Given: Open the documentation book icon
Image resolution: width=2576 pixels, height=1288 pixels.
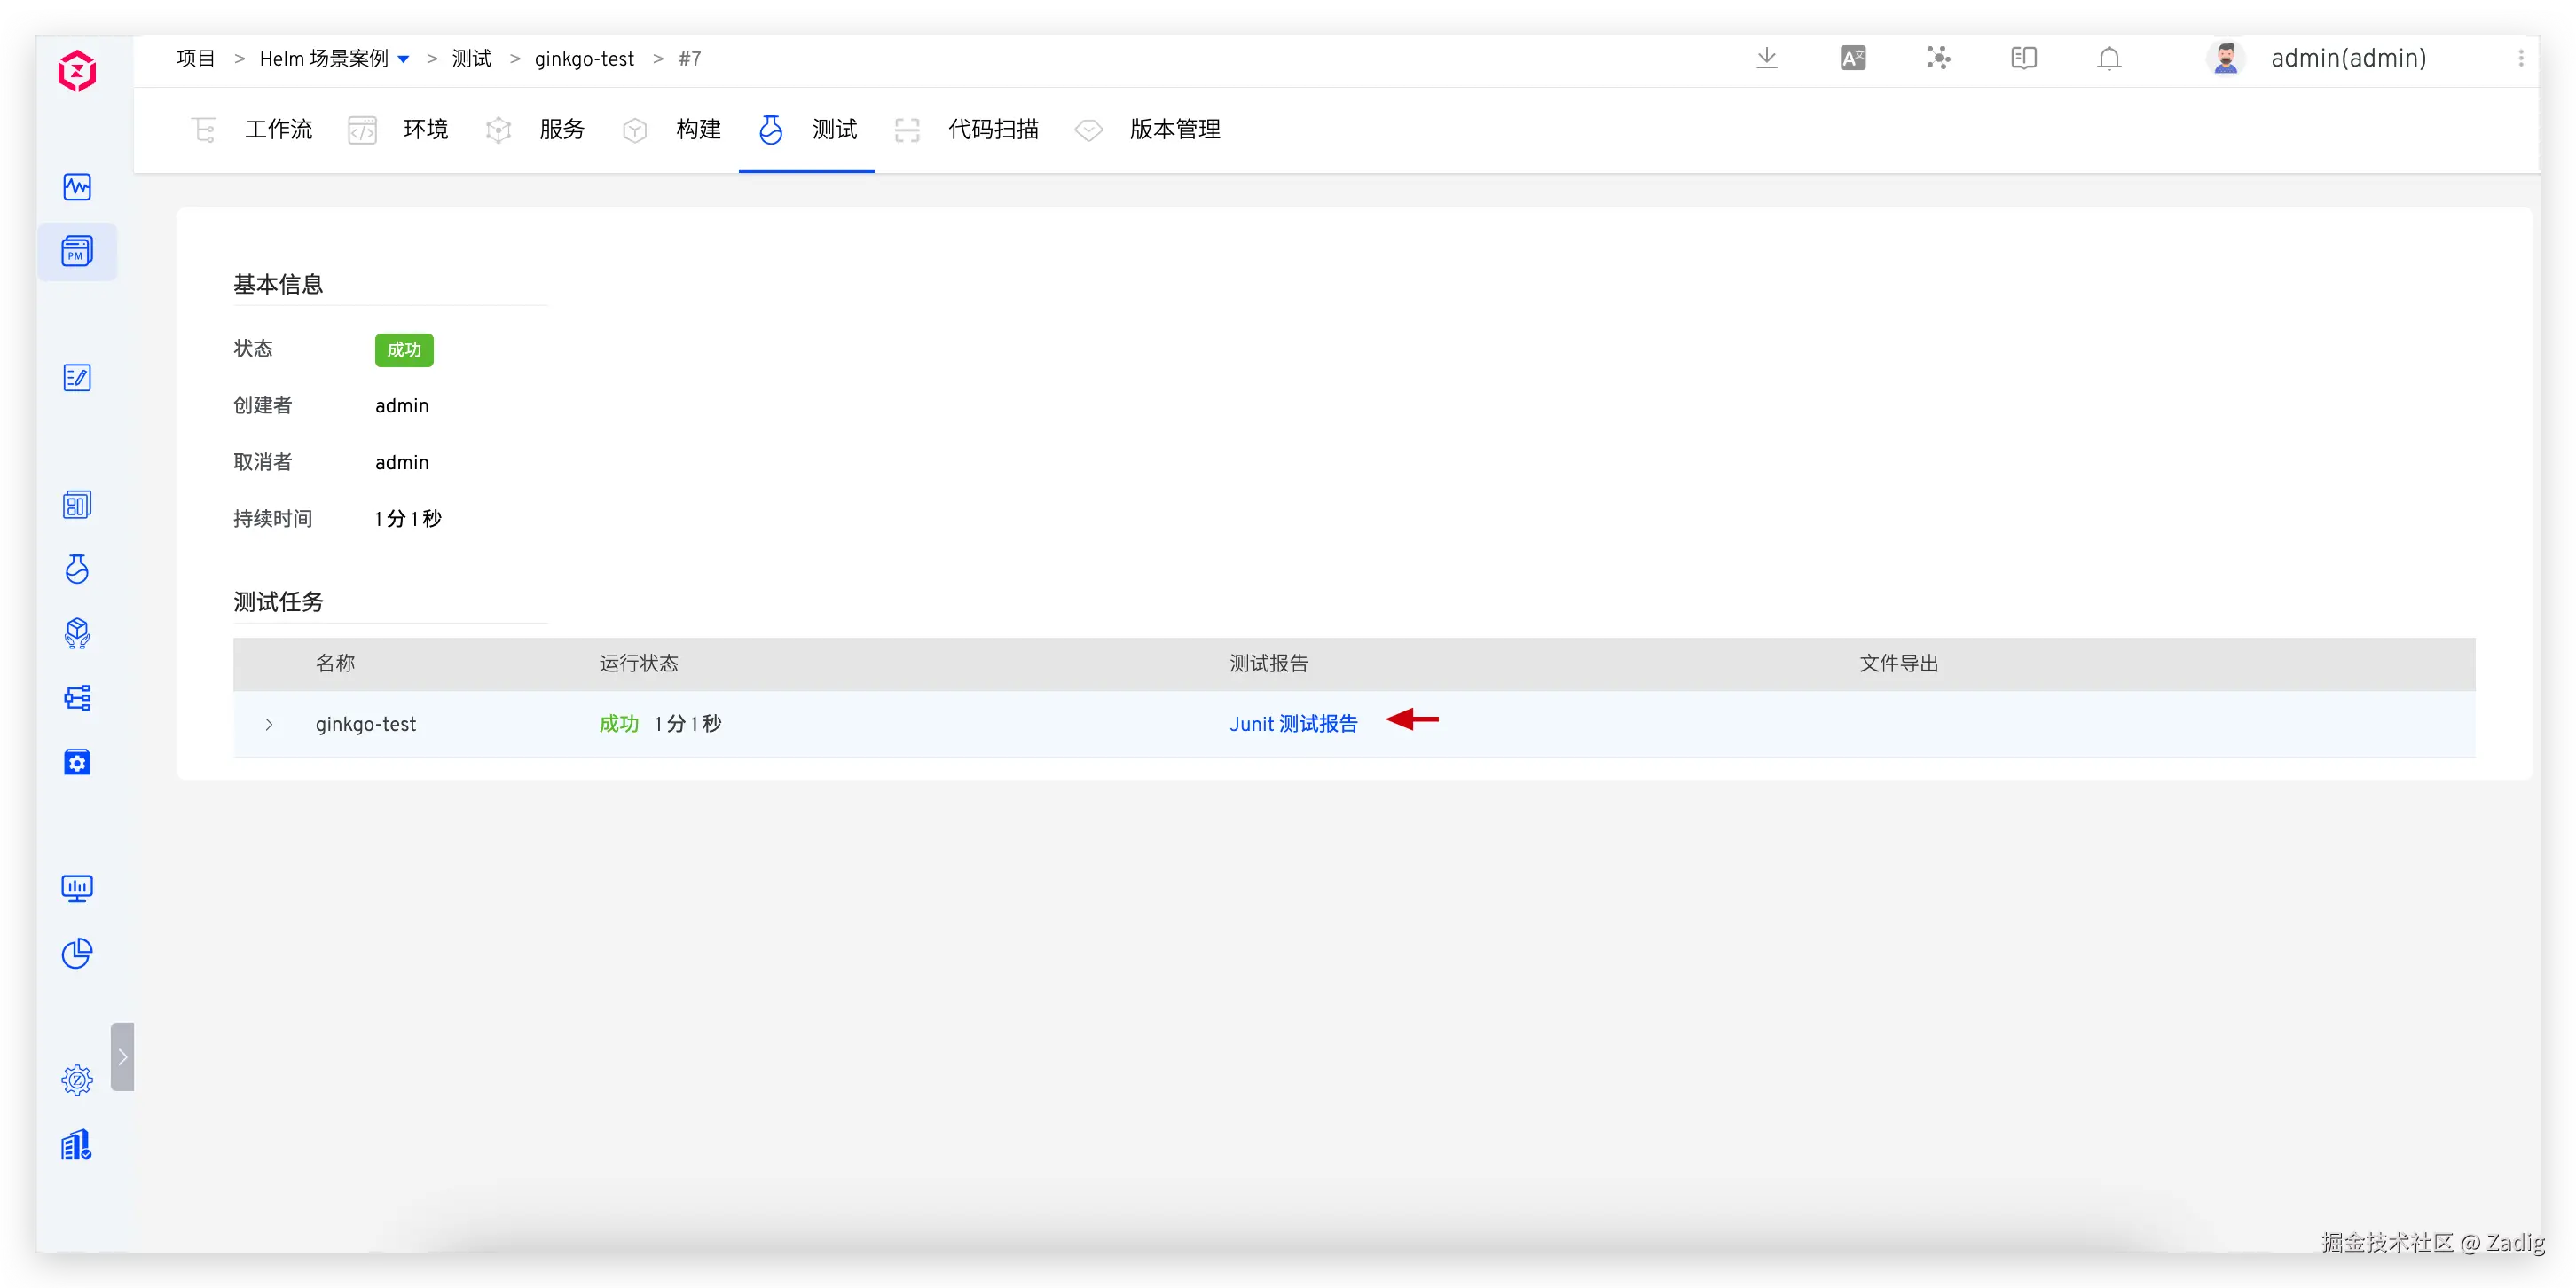Looking at the screenshot, I should [x=2023, y=58].
